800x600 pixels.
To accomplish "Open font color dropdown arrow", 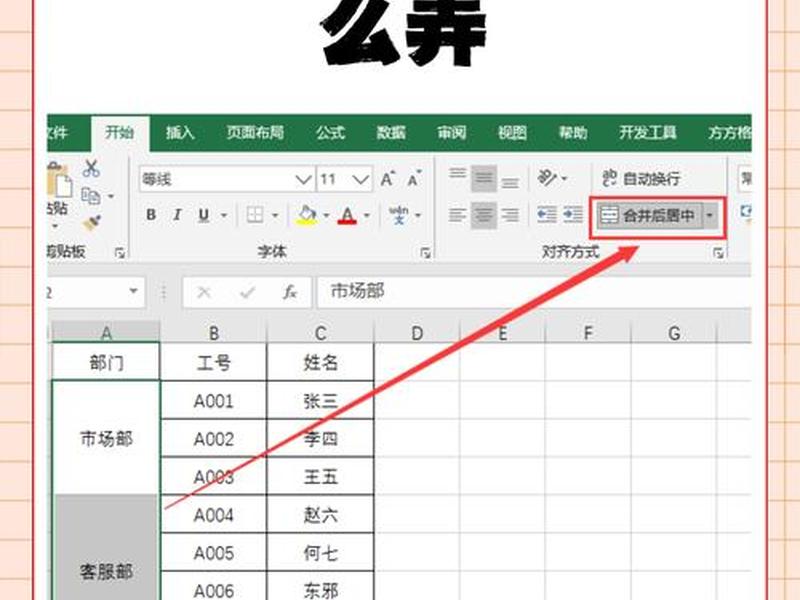I will (367, 215).
